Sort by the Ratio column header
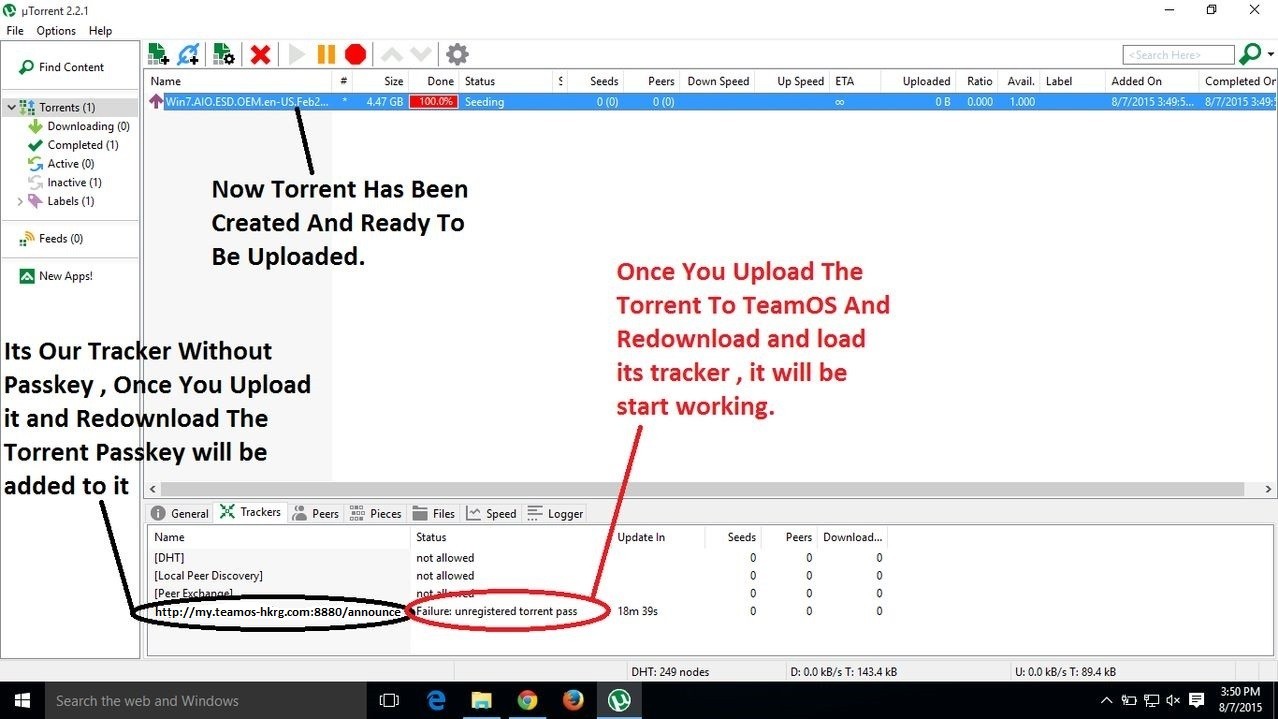This screenshot has width=1278, height=719. point(977,81)
